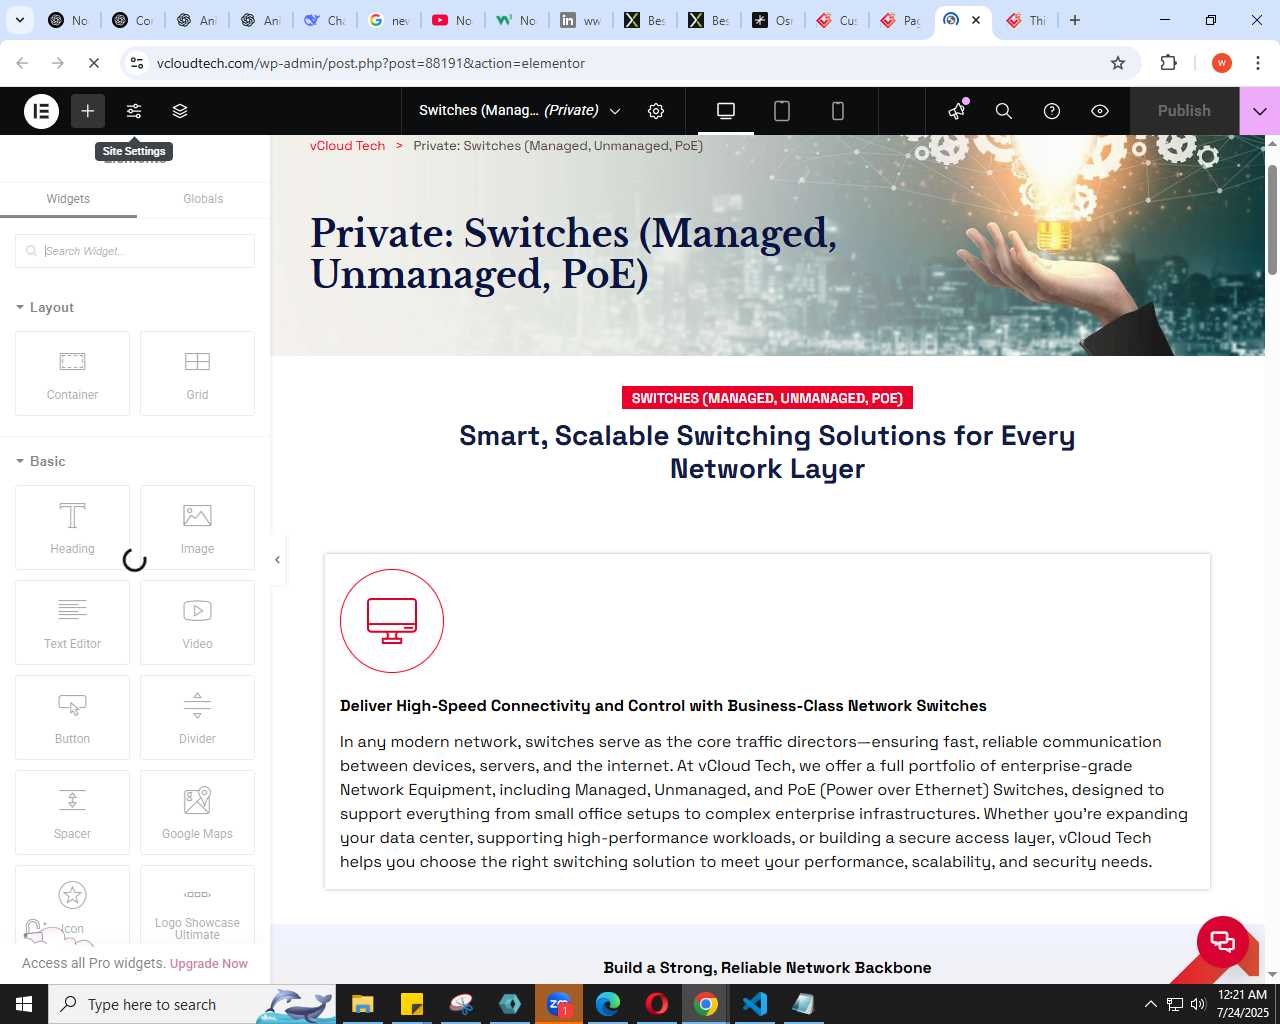Open Microsoft Edge from taskbar
The height and width of the screenshot is (1024, 1280).
[608, 1004]
